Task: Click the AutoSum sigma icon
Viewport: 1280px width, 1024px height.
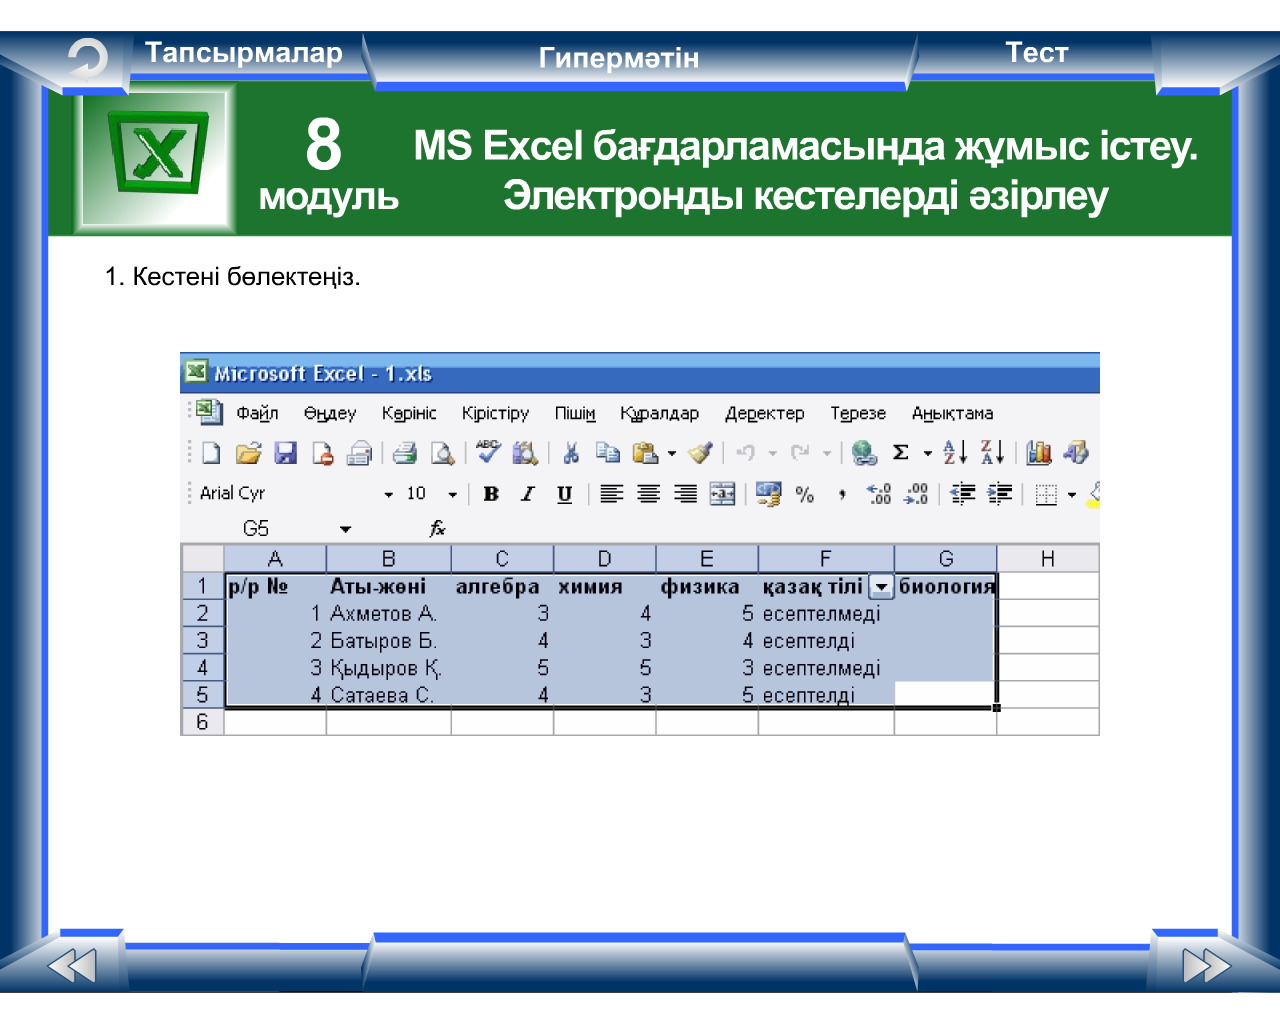Action: click(901, 453)
